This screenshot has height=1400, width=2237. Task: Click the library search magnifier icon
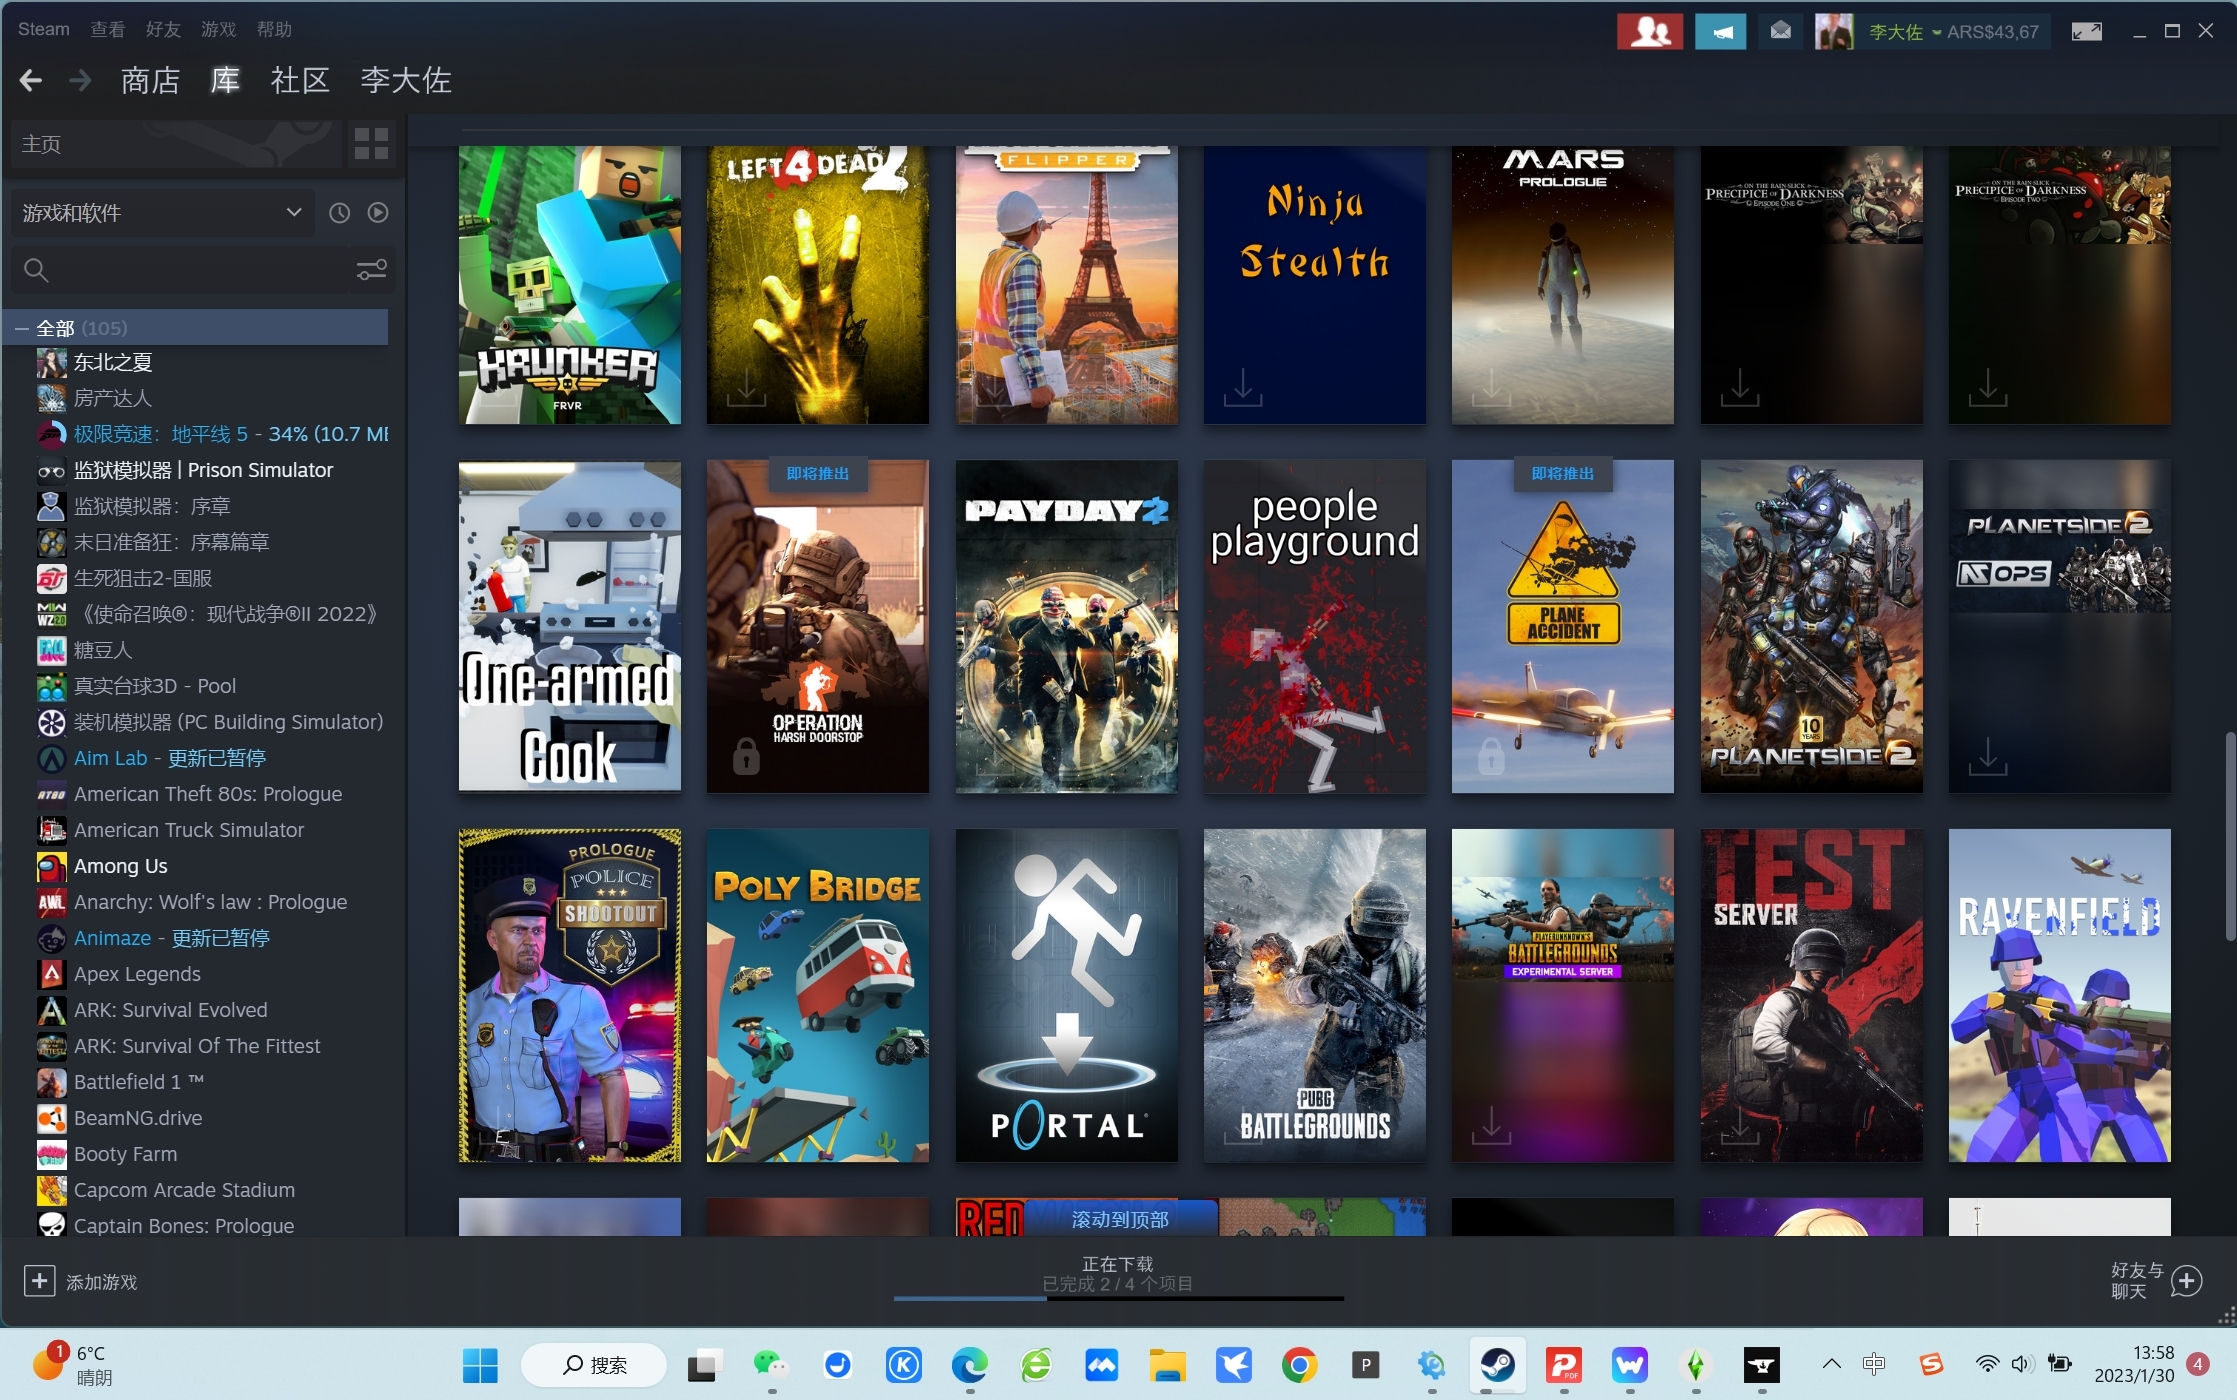coord(36,270)
